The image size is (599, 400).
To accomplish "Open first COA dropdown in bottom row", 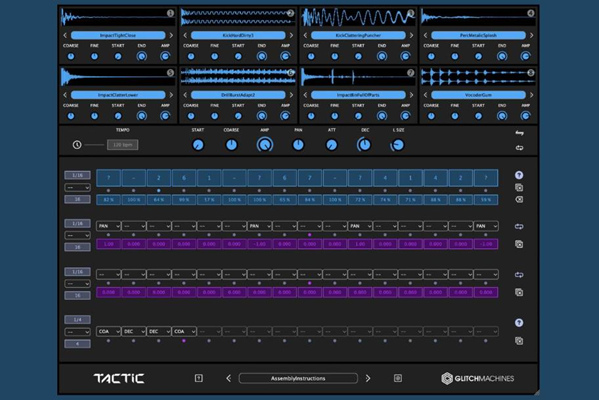I will pyautogui.click(x=108, y=331).
